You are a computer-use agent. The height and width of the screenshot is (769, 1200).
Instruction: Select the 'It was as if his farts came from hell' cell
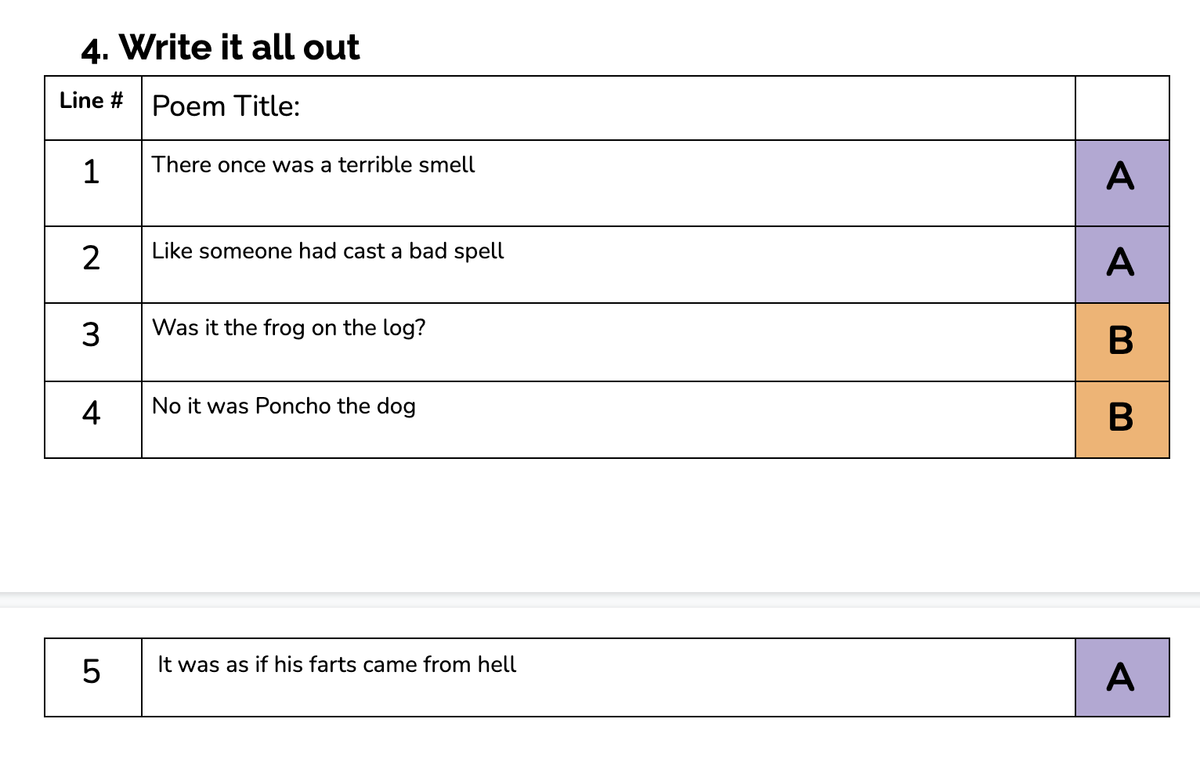608,677
